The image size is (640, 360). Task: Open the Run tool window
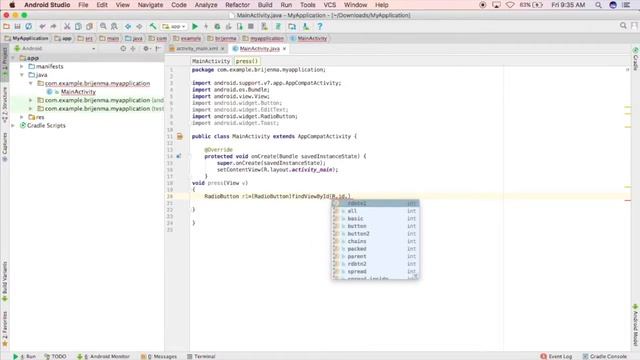click(25, 356)
